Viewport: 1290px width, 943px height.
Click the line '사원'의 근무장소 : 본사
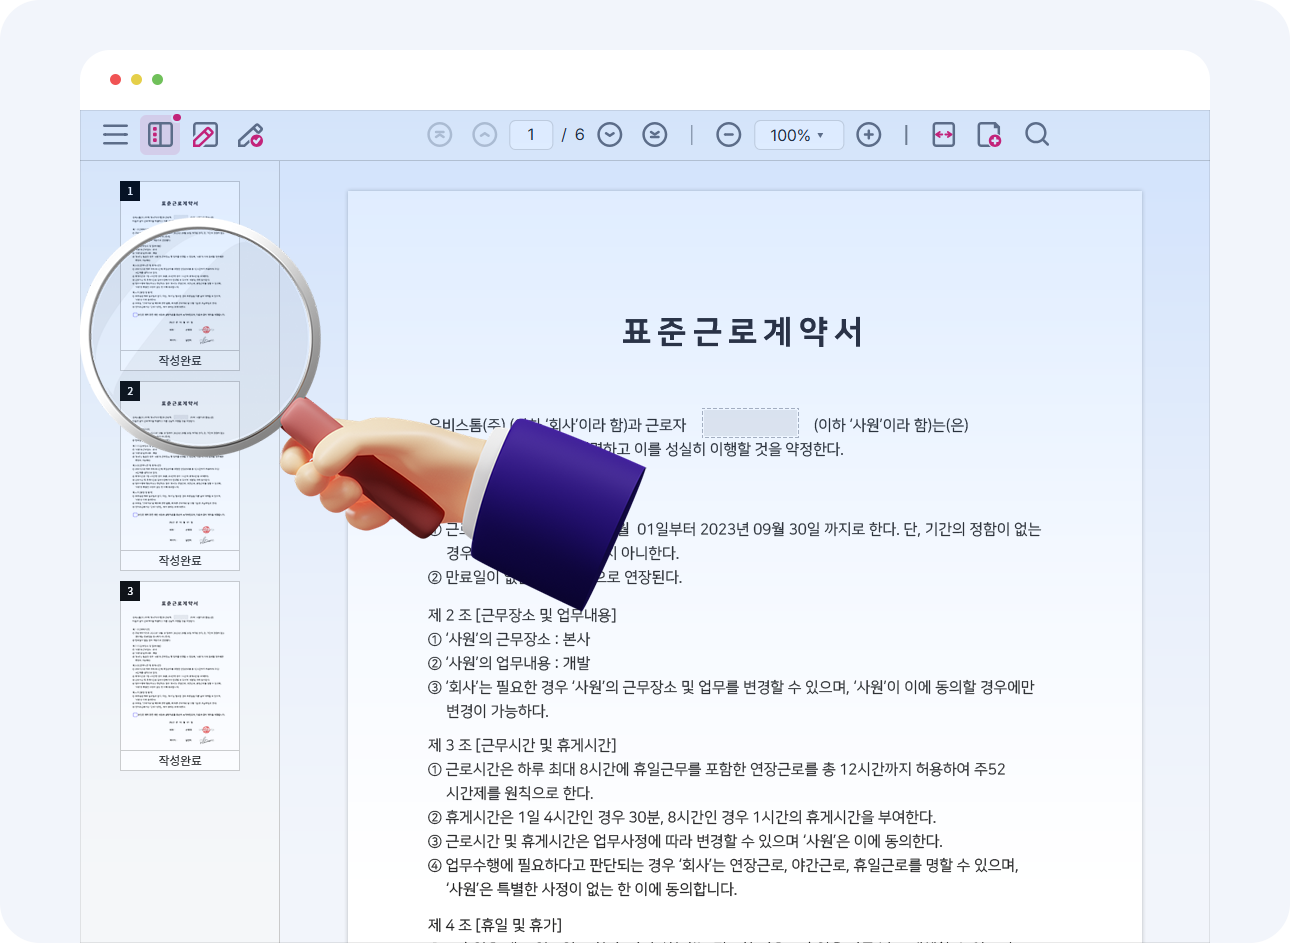509,639
